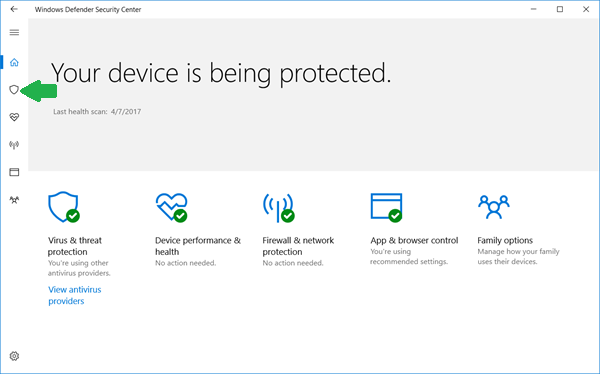Screen dimensions: 600x374
Task: Open the App & browser control title
Action: (414, 240)
